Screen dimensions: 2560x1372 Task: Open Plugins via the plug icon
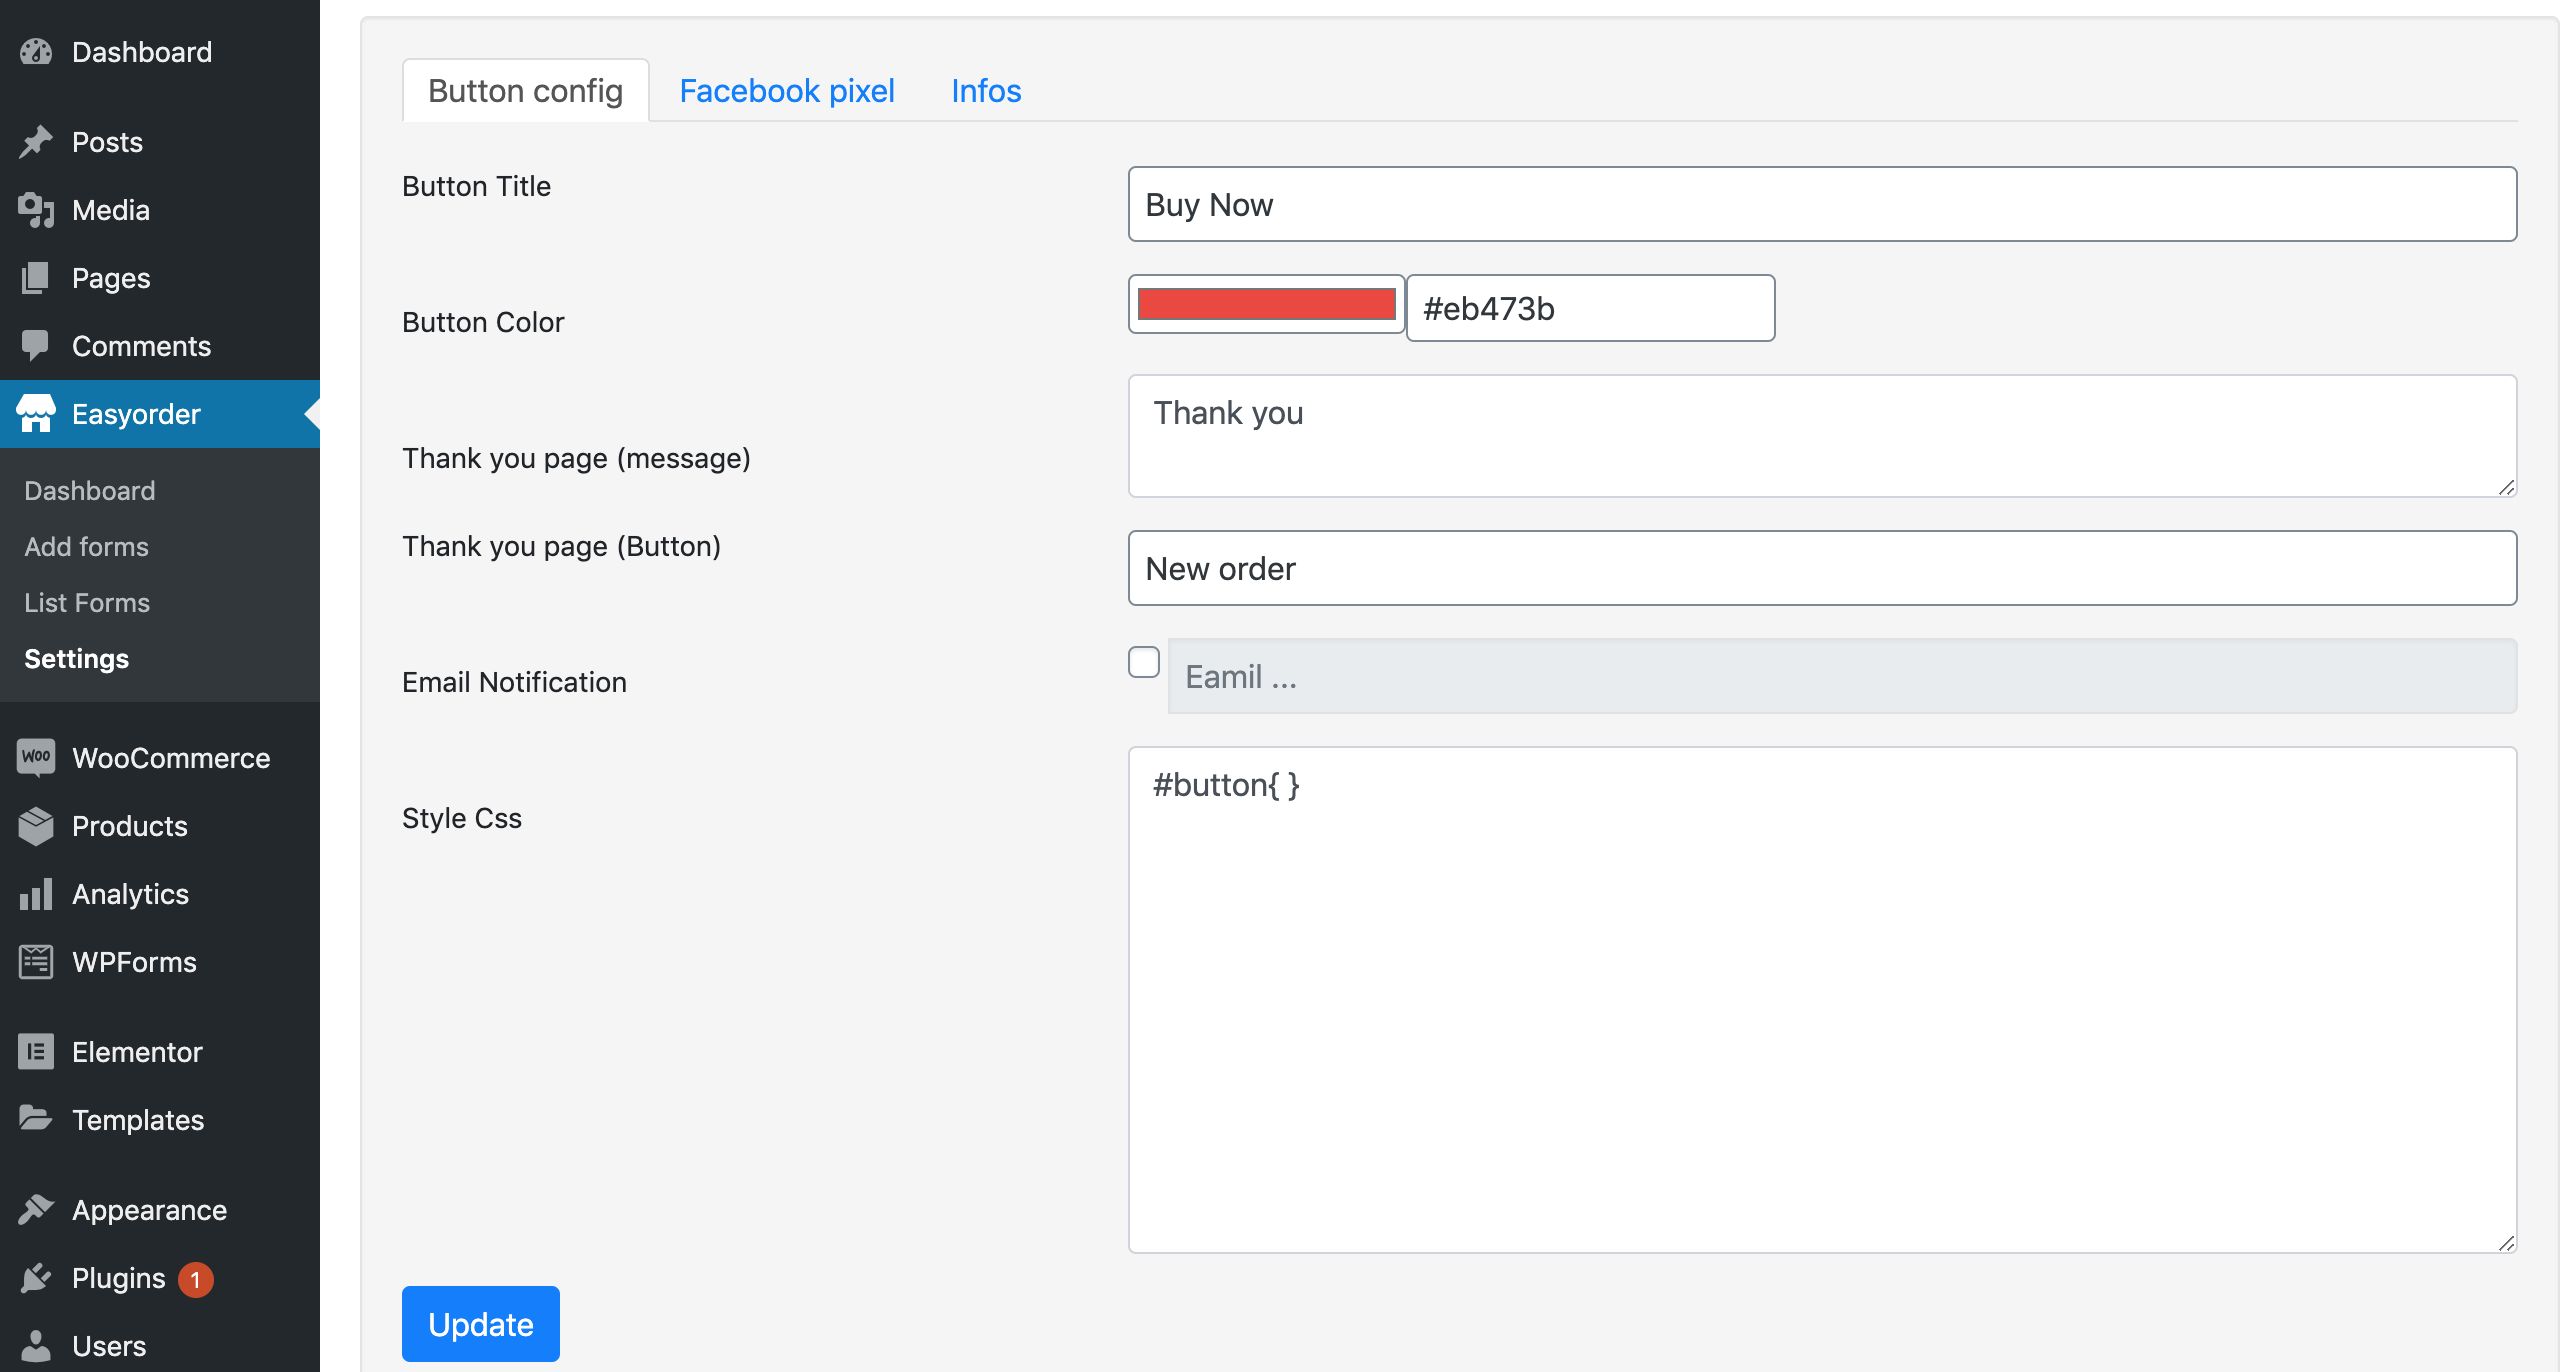(36, 1278)
